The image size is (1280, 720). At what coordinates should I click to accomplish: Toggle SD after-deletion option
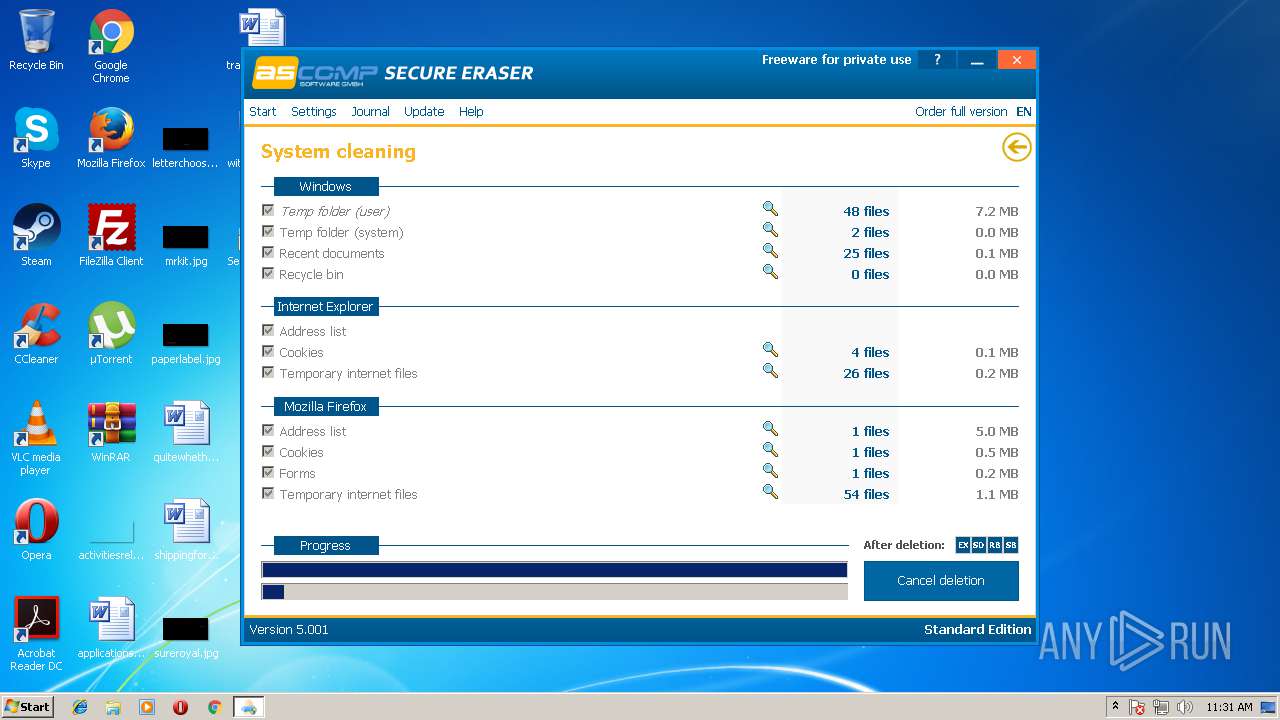point(979,545)
